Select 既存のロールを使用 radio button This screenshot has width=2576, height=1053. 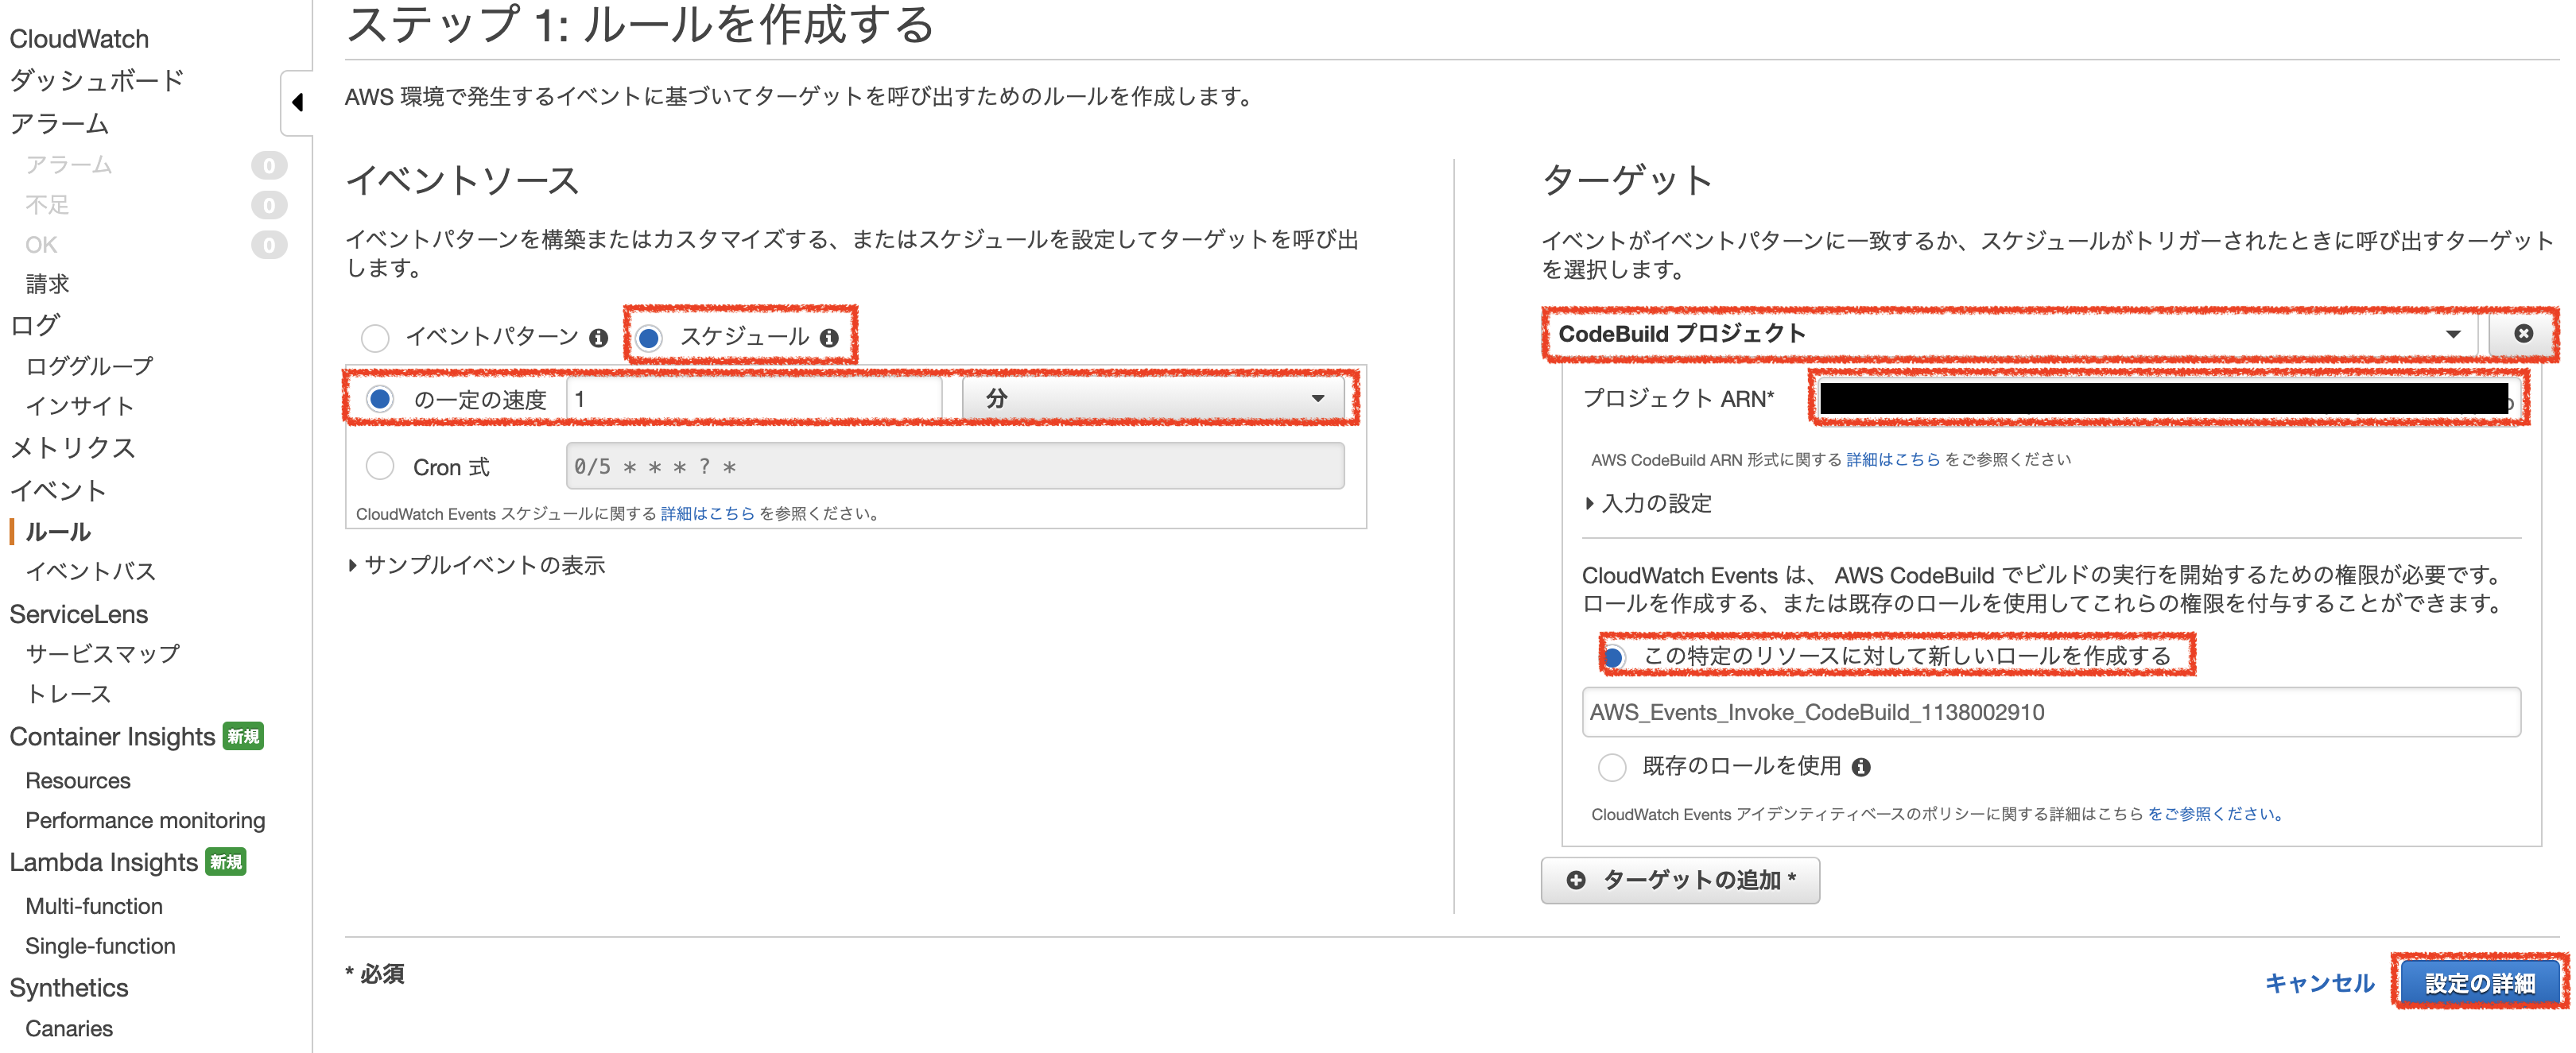(x=1612, y=767)
